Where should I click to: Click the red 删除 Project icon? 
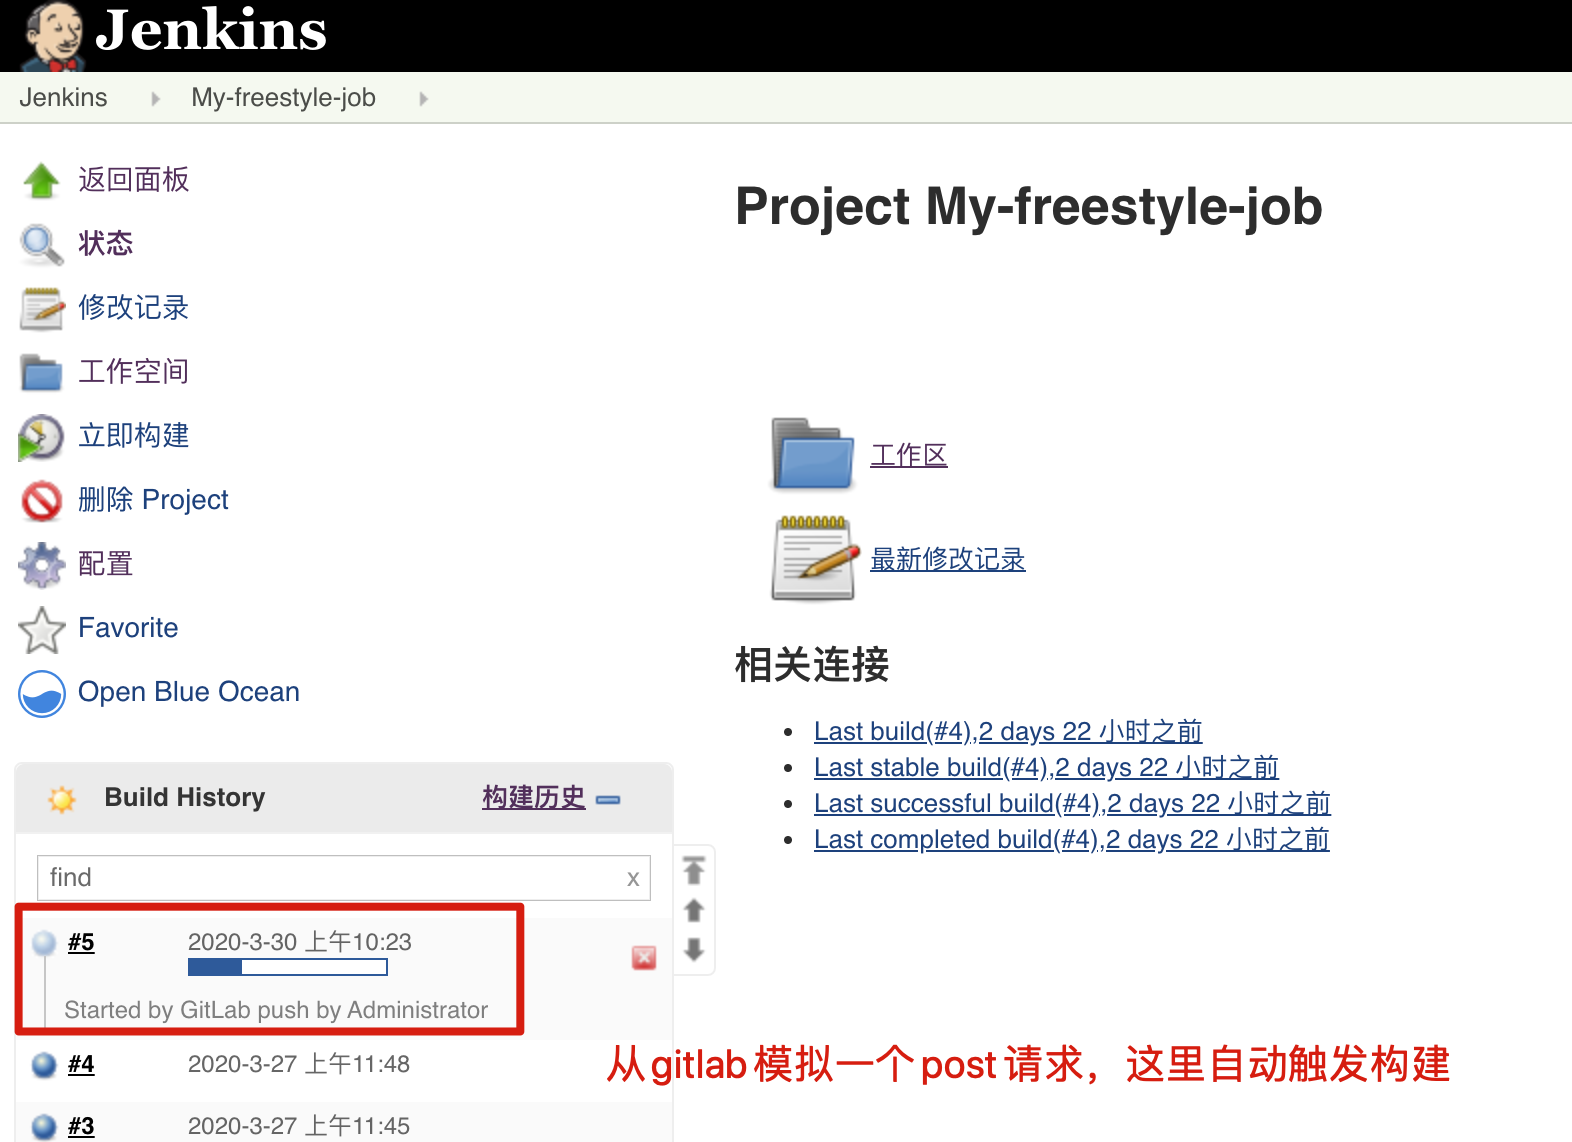41,501
